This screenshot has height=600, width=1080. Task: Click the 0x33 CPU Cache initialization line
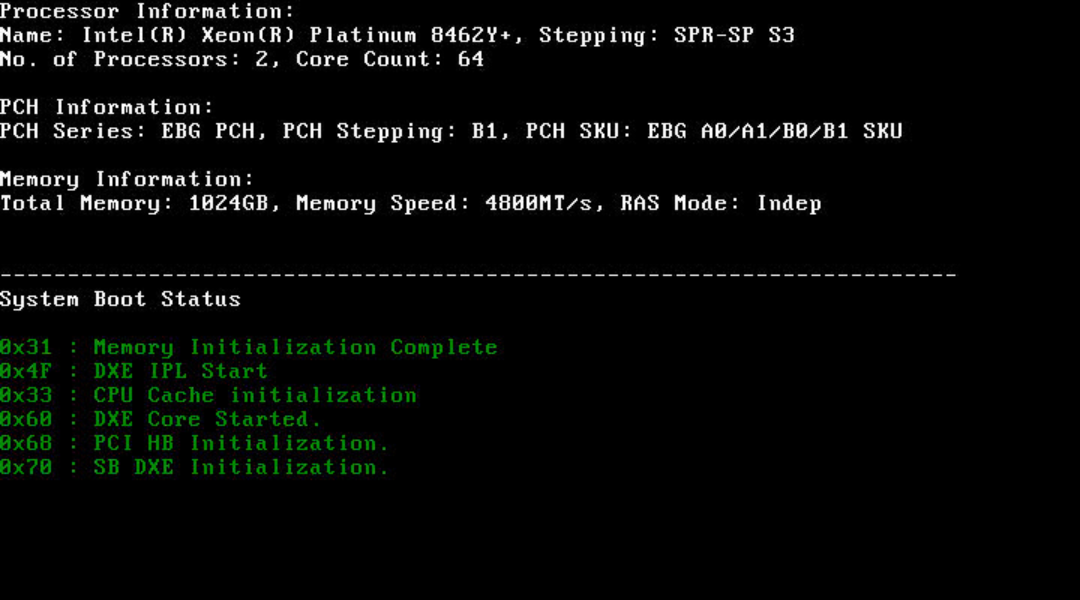tap(208, 395)
